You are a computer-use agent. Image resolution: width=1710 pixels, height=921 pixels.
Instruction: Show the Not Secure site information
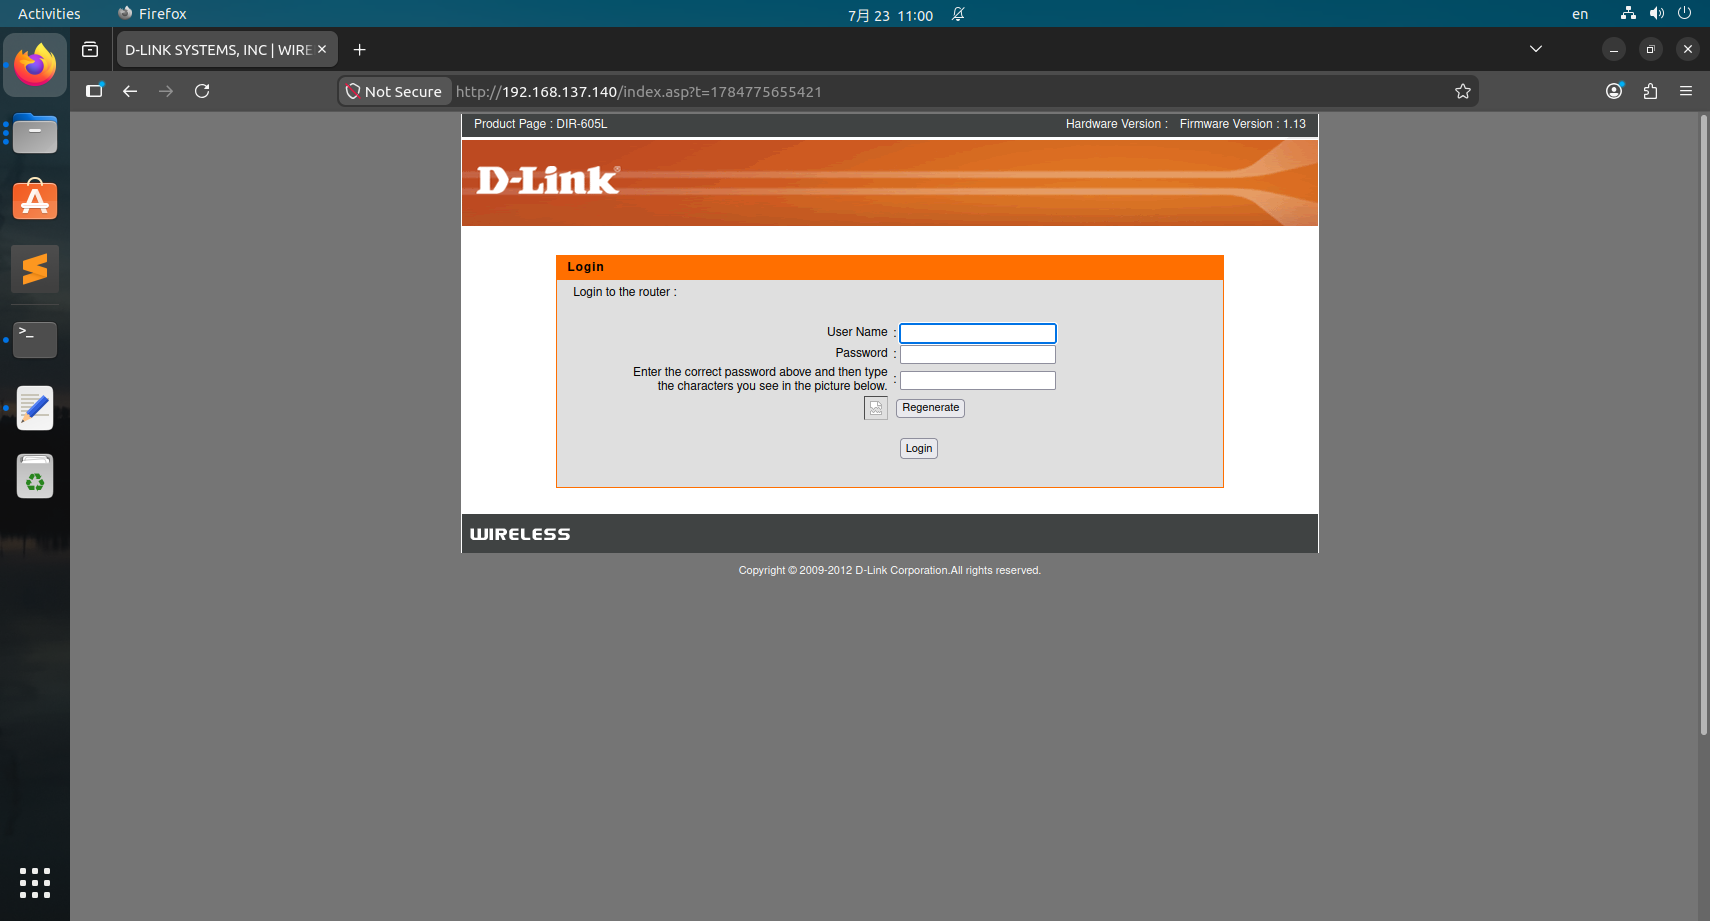395,92
